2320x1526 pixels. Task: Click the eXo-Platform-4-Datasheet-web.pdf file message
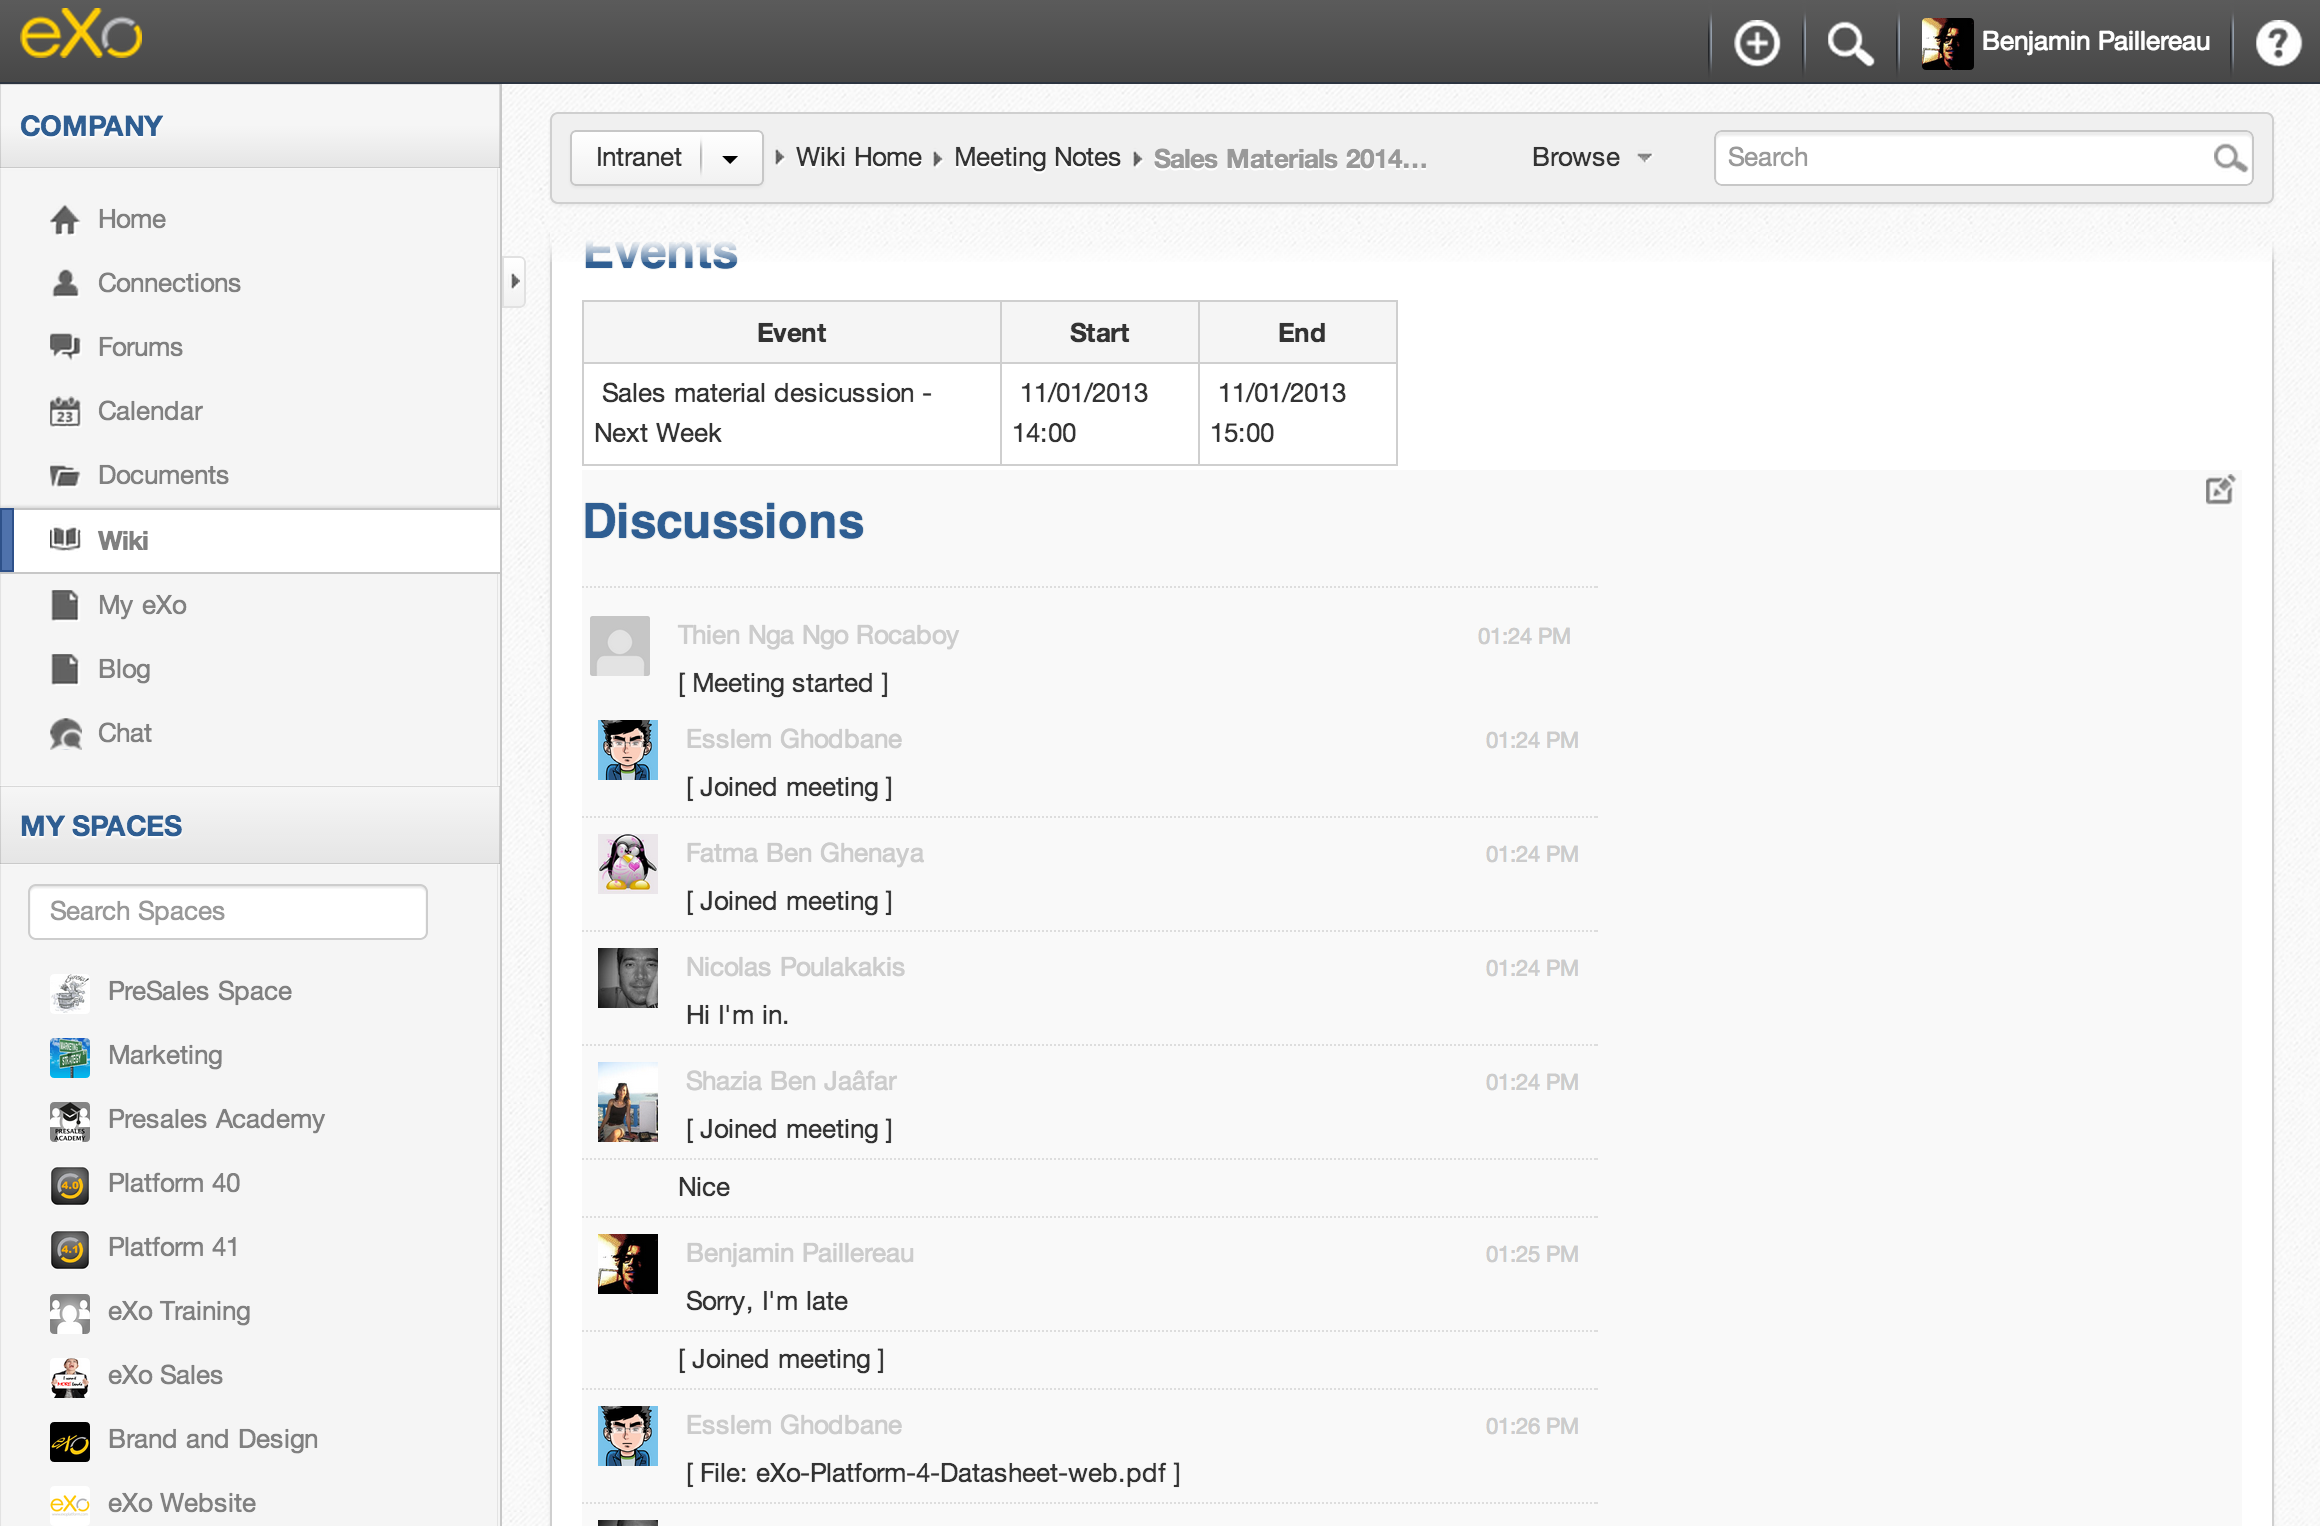point(933,1473)
